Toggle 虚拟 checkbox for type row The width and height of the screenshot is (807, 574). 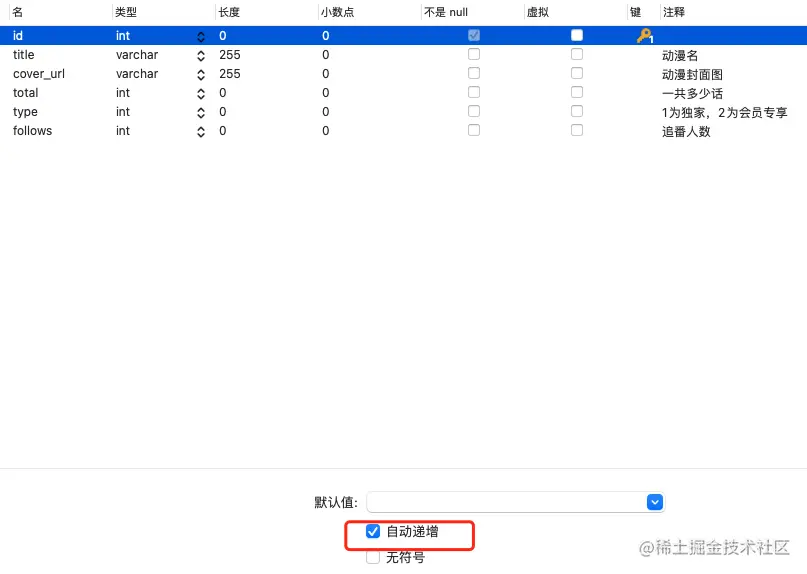(x=577, y=111)
